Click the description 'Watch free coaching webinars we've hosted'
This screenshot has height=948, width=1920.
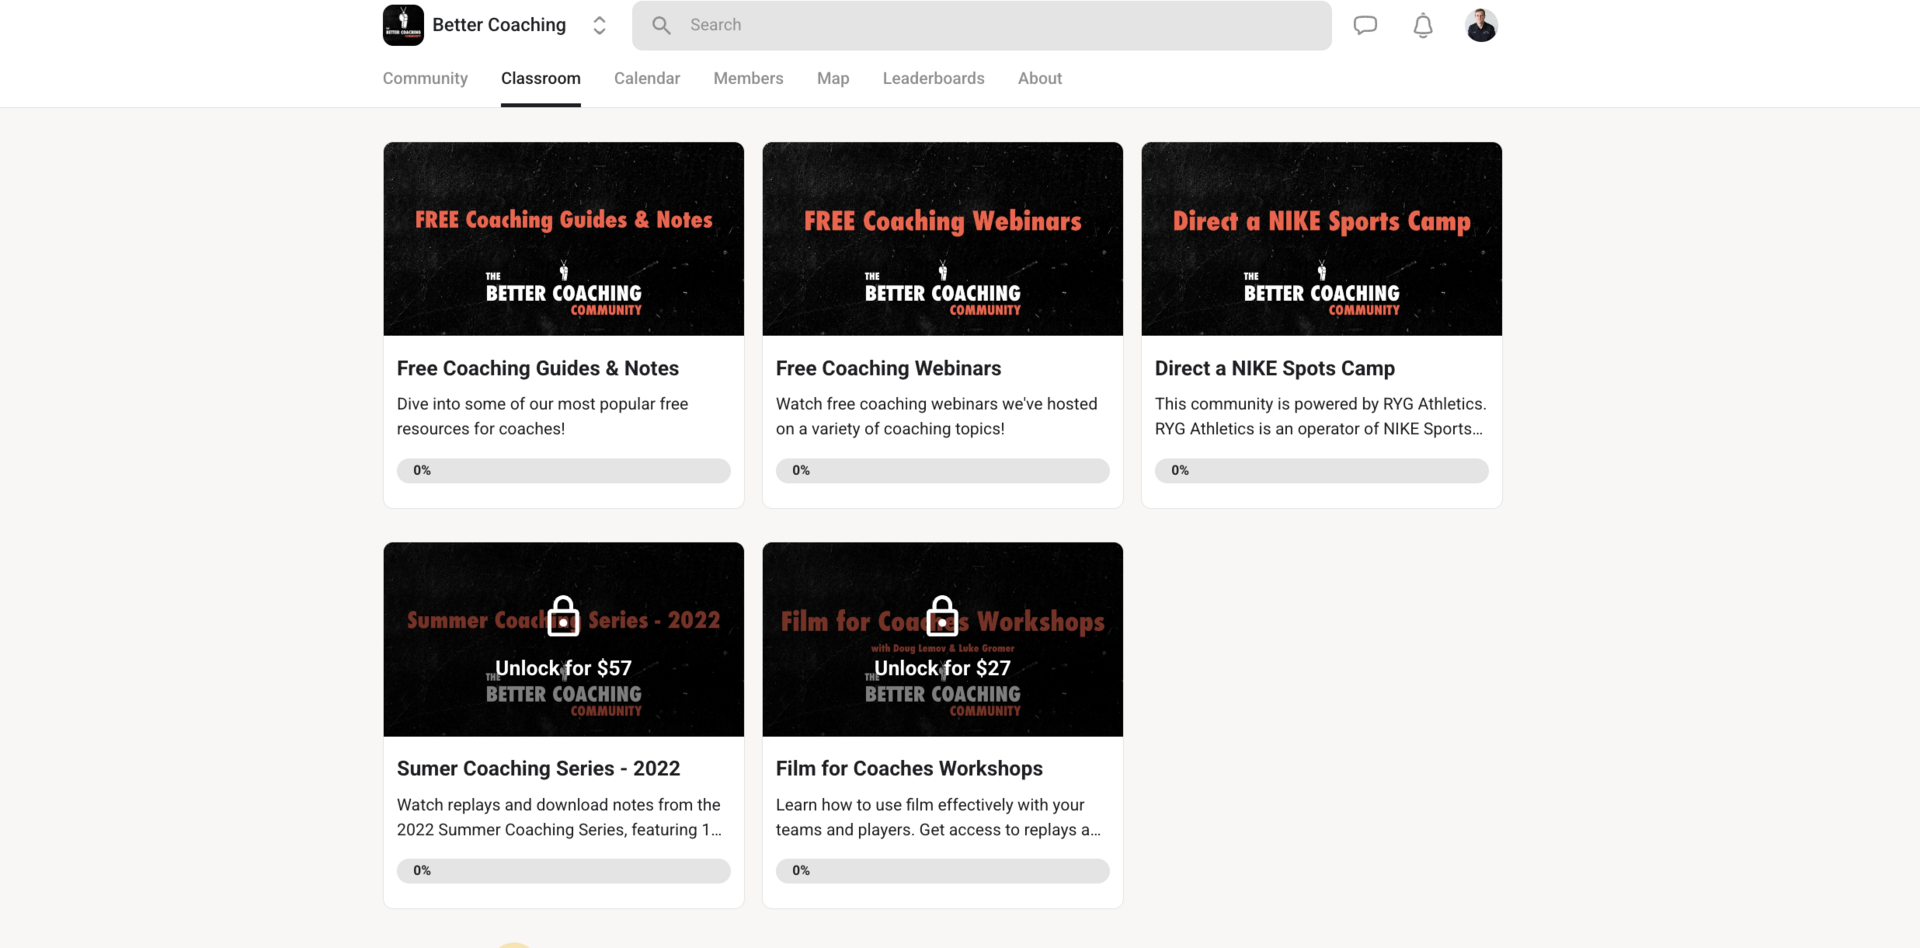pos(937,416)
